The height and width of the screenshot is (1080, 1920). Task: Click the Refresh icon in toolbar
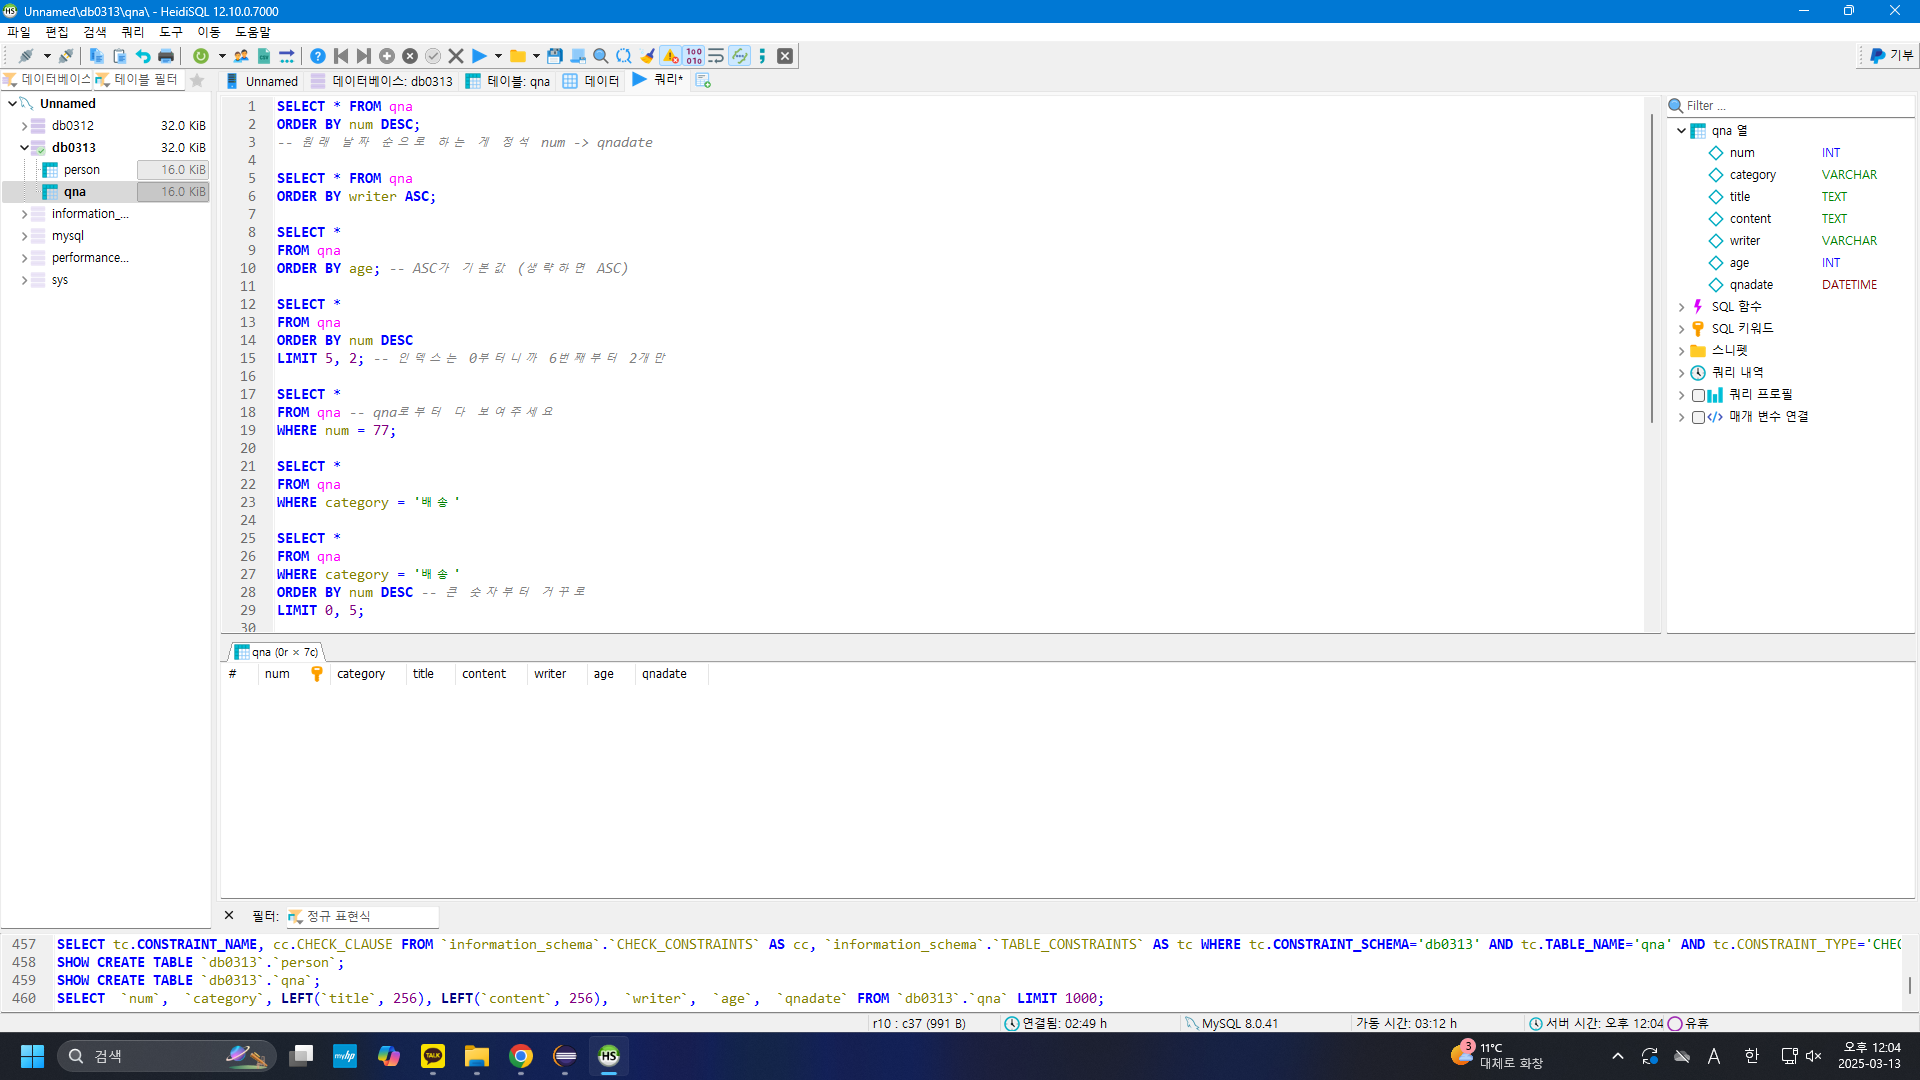tap(201, 56)
